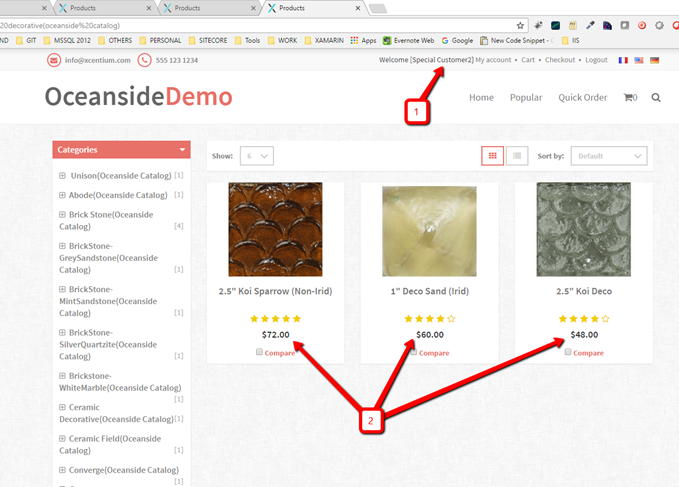Open the XAMARIN bookmarks folder

(x=324, y=40)
